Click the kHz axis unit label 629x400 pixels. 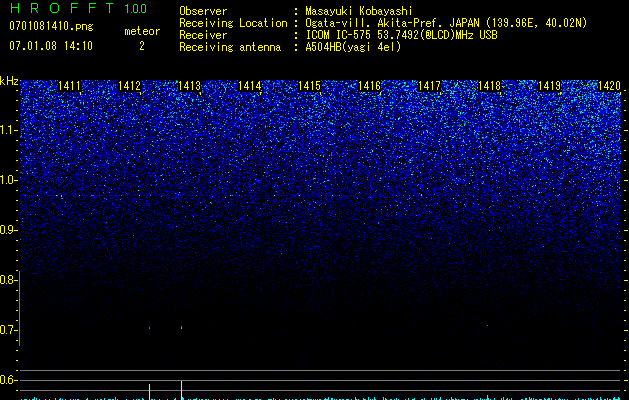coord(9,81)
